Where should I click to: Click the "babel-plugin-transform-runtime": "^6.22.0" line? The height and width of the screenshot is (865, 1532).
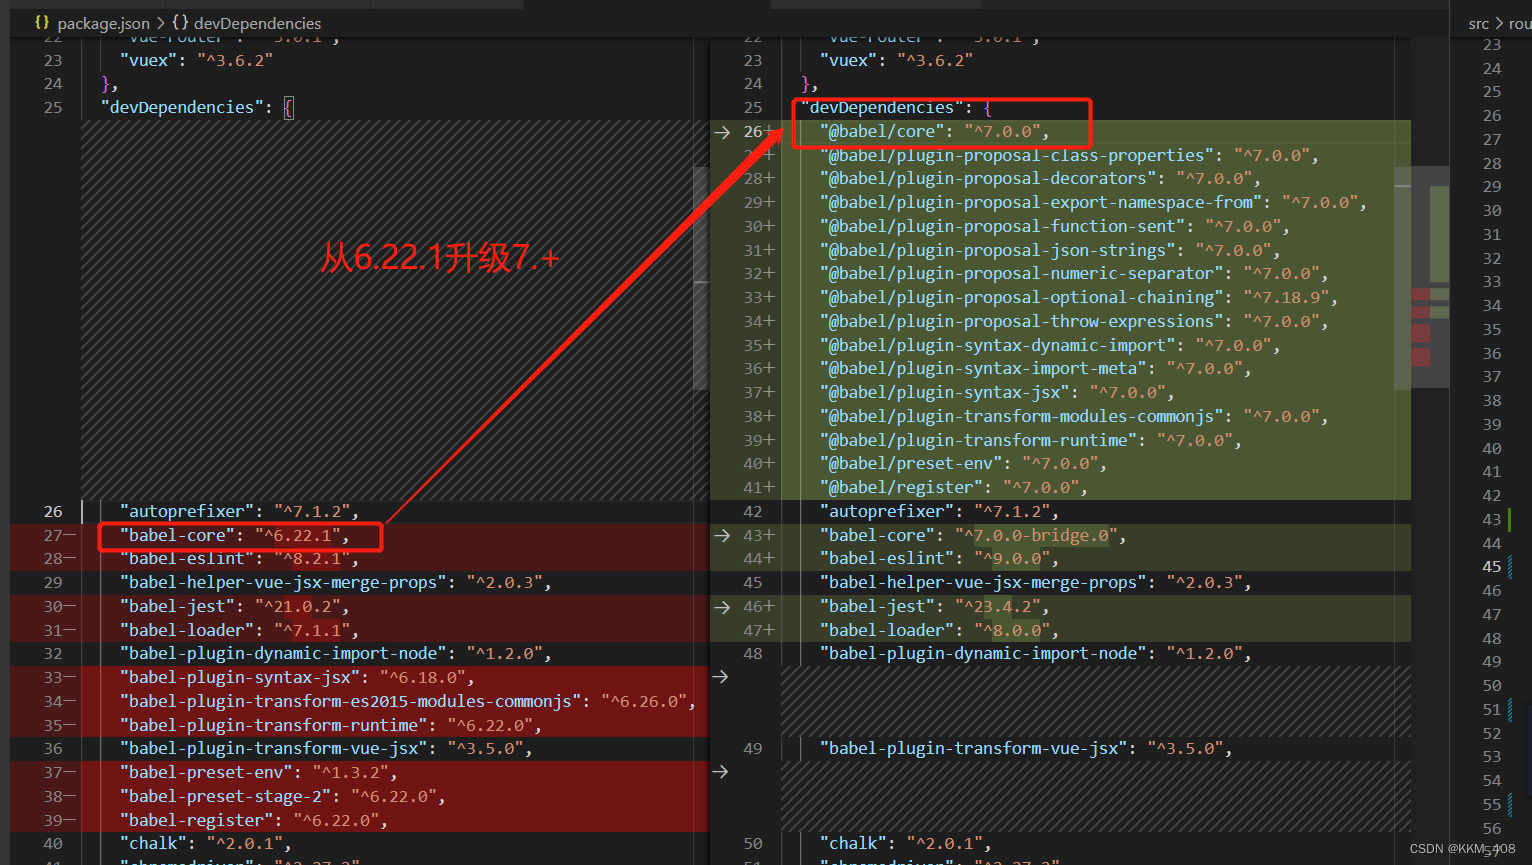click(331, 725)
